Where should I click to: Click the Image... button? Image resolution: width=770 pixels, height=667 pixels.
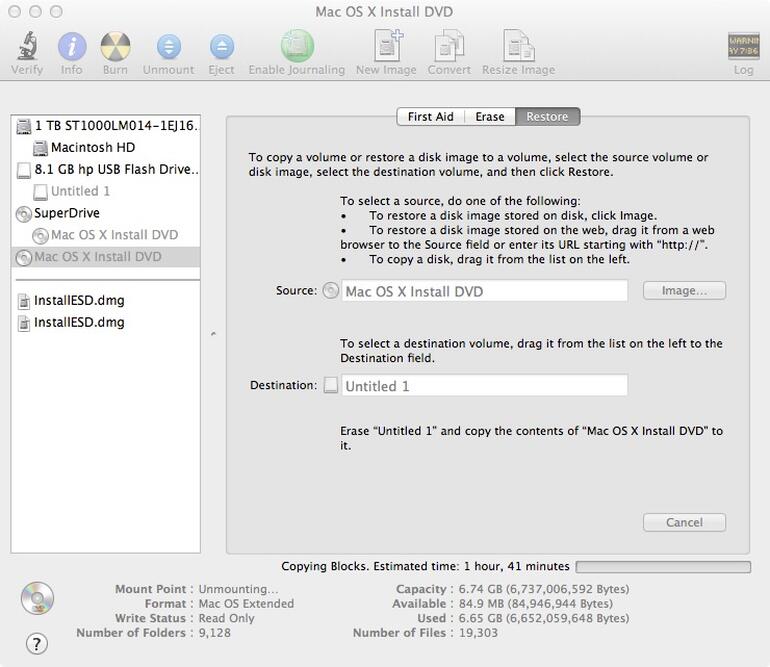[684, 291]
